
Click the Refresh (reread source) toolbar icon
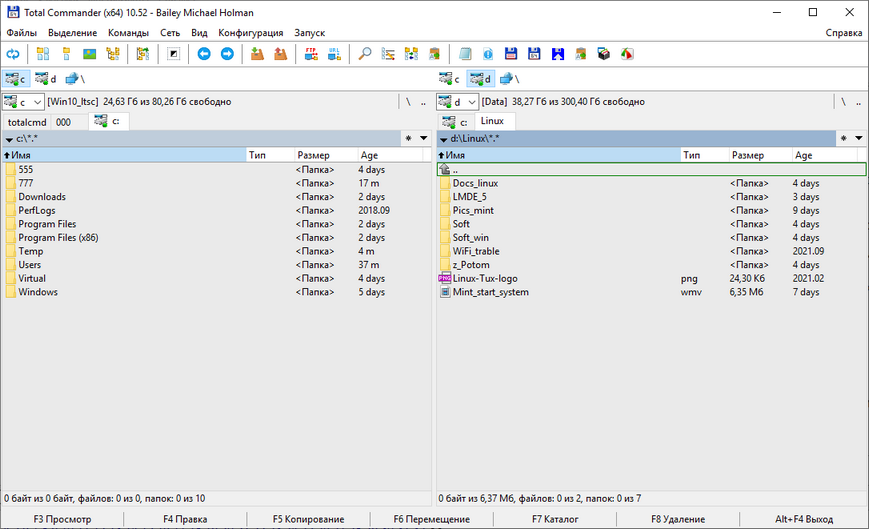(12, 54)
